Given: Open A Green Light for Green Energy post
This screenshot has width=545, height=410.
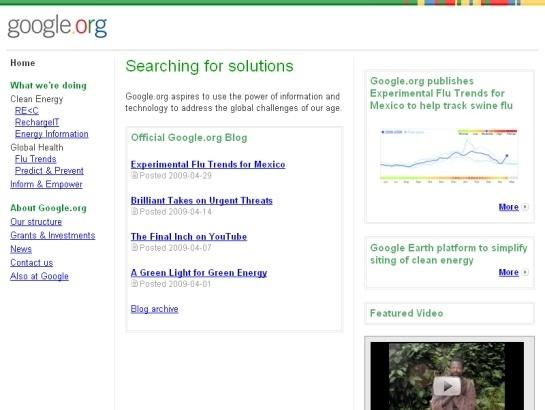Looking at the screenshot, I should click(x=199, y=273).
